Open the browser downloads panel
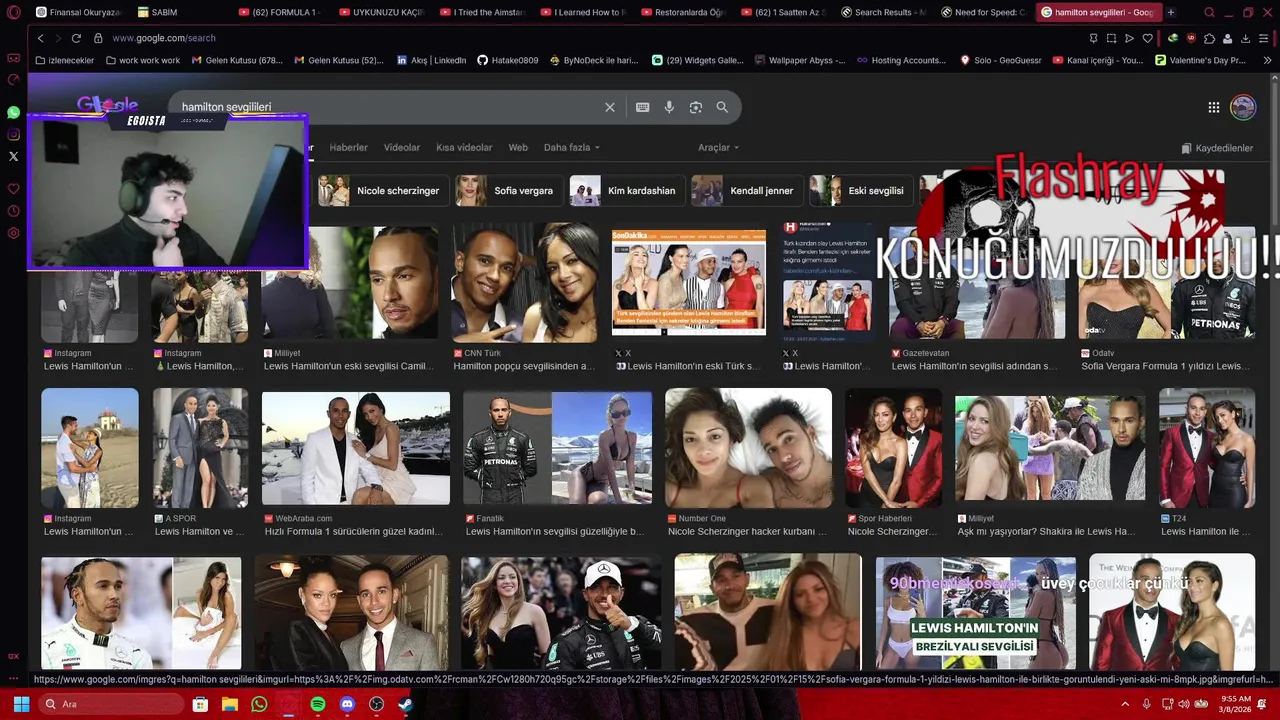This screenshot has height=720, width=1280. [1245, 38]
